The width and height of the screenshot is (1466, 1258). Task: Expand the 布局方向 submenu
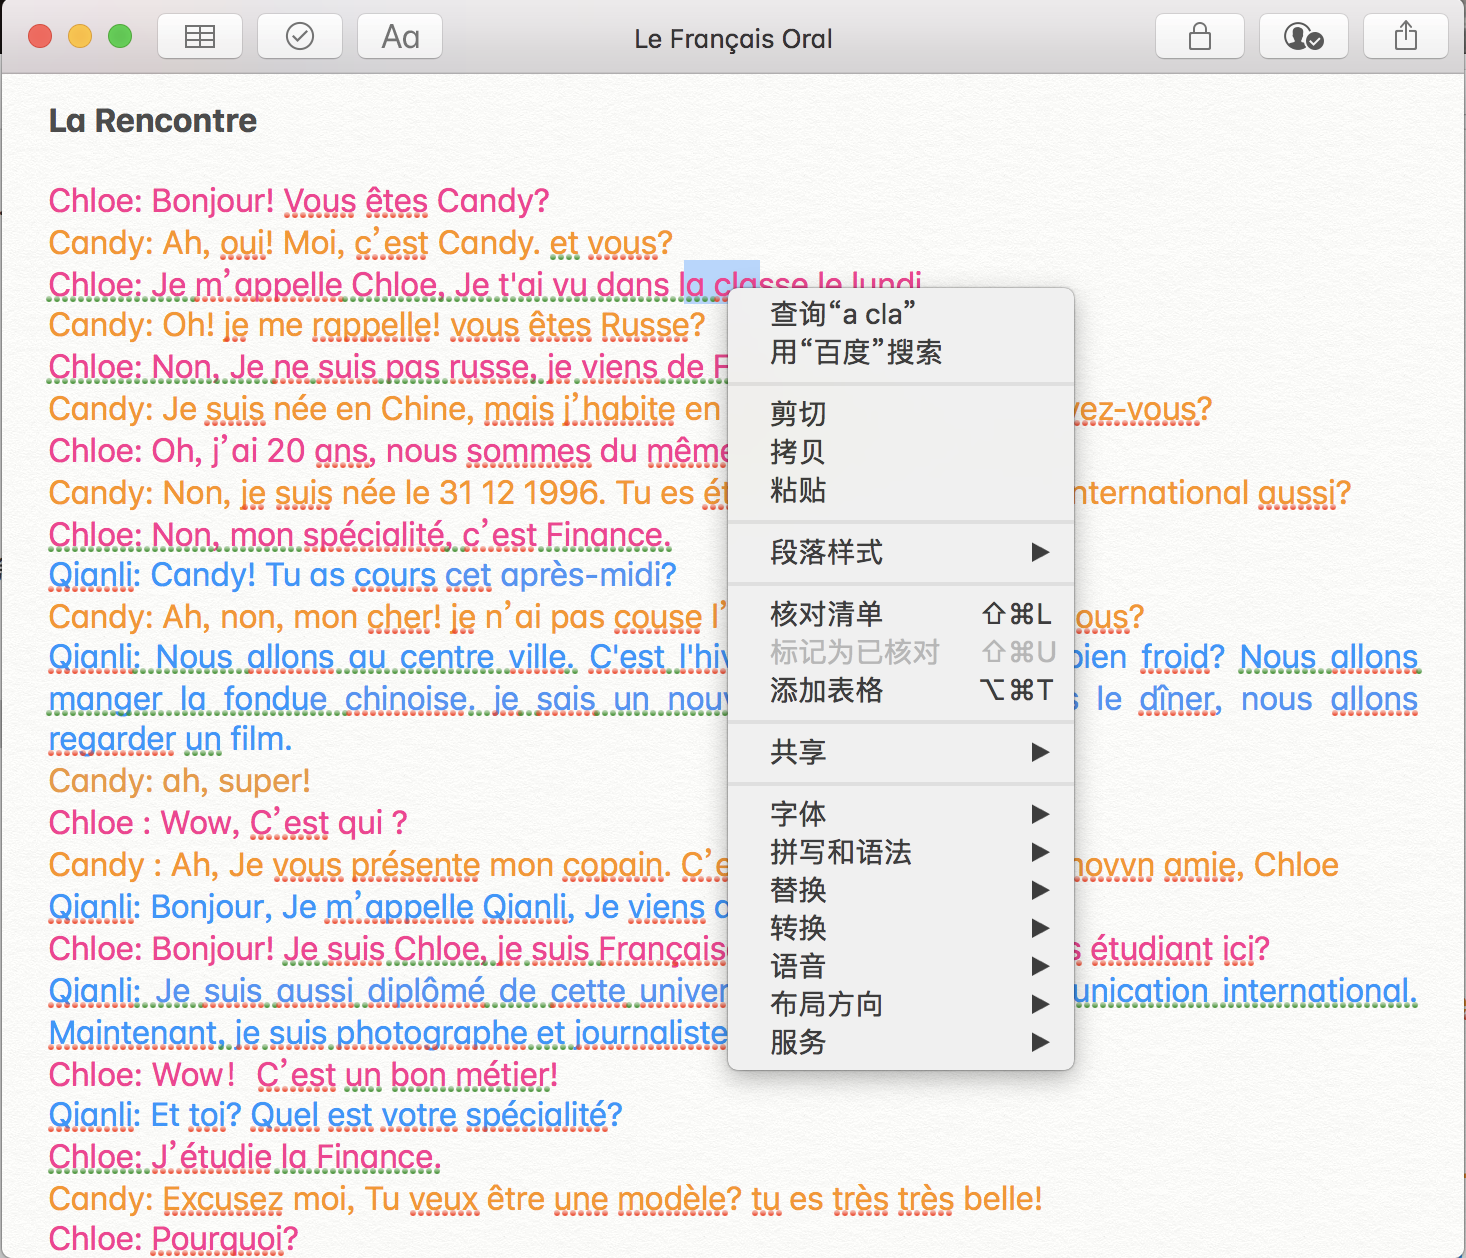pyautogui.click(x=901, y=1004)
